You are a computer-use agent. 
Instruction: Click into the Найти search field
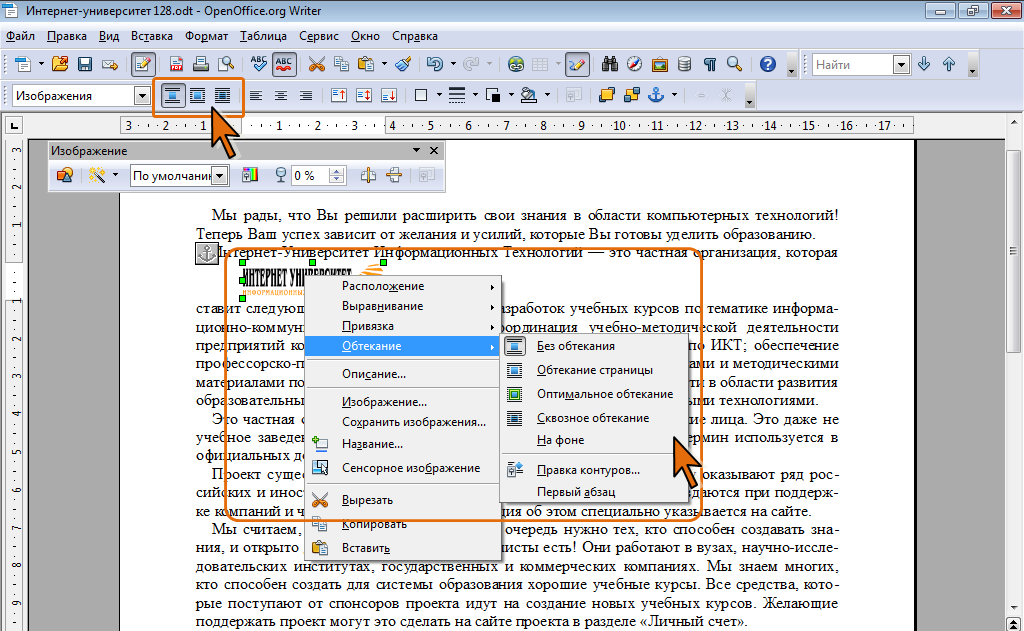(x=852, y=65)
